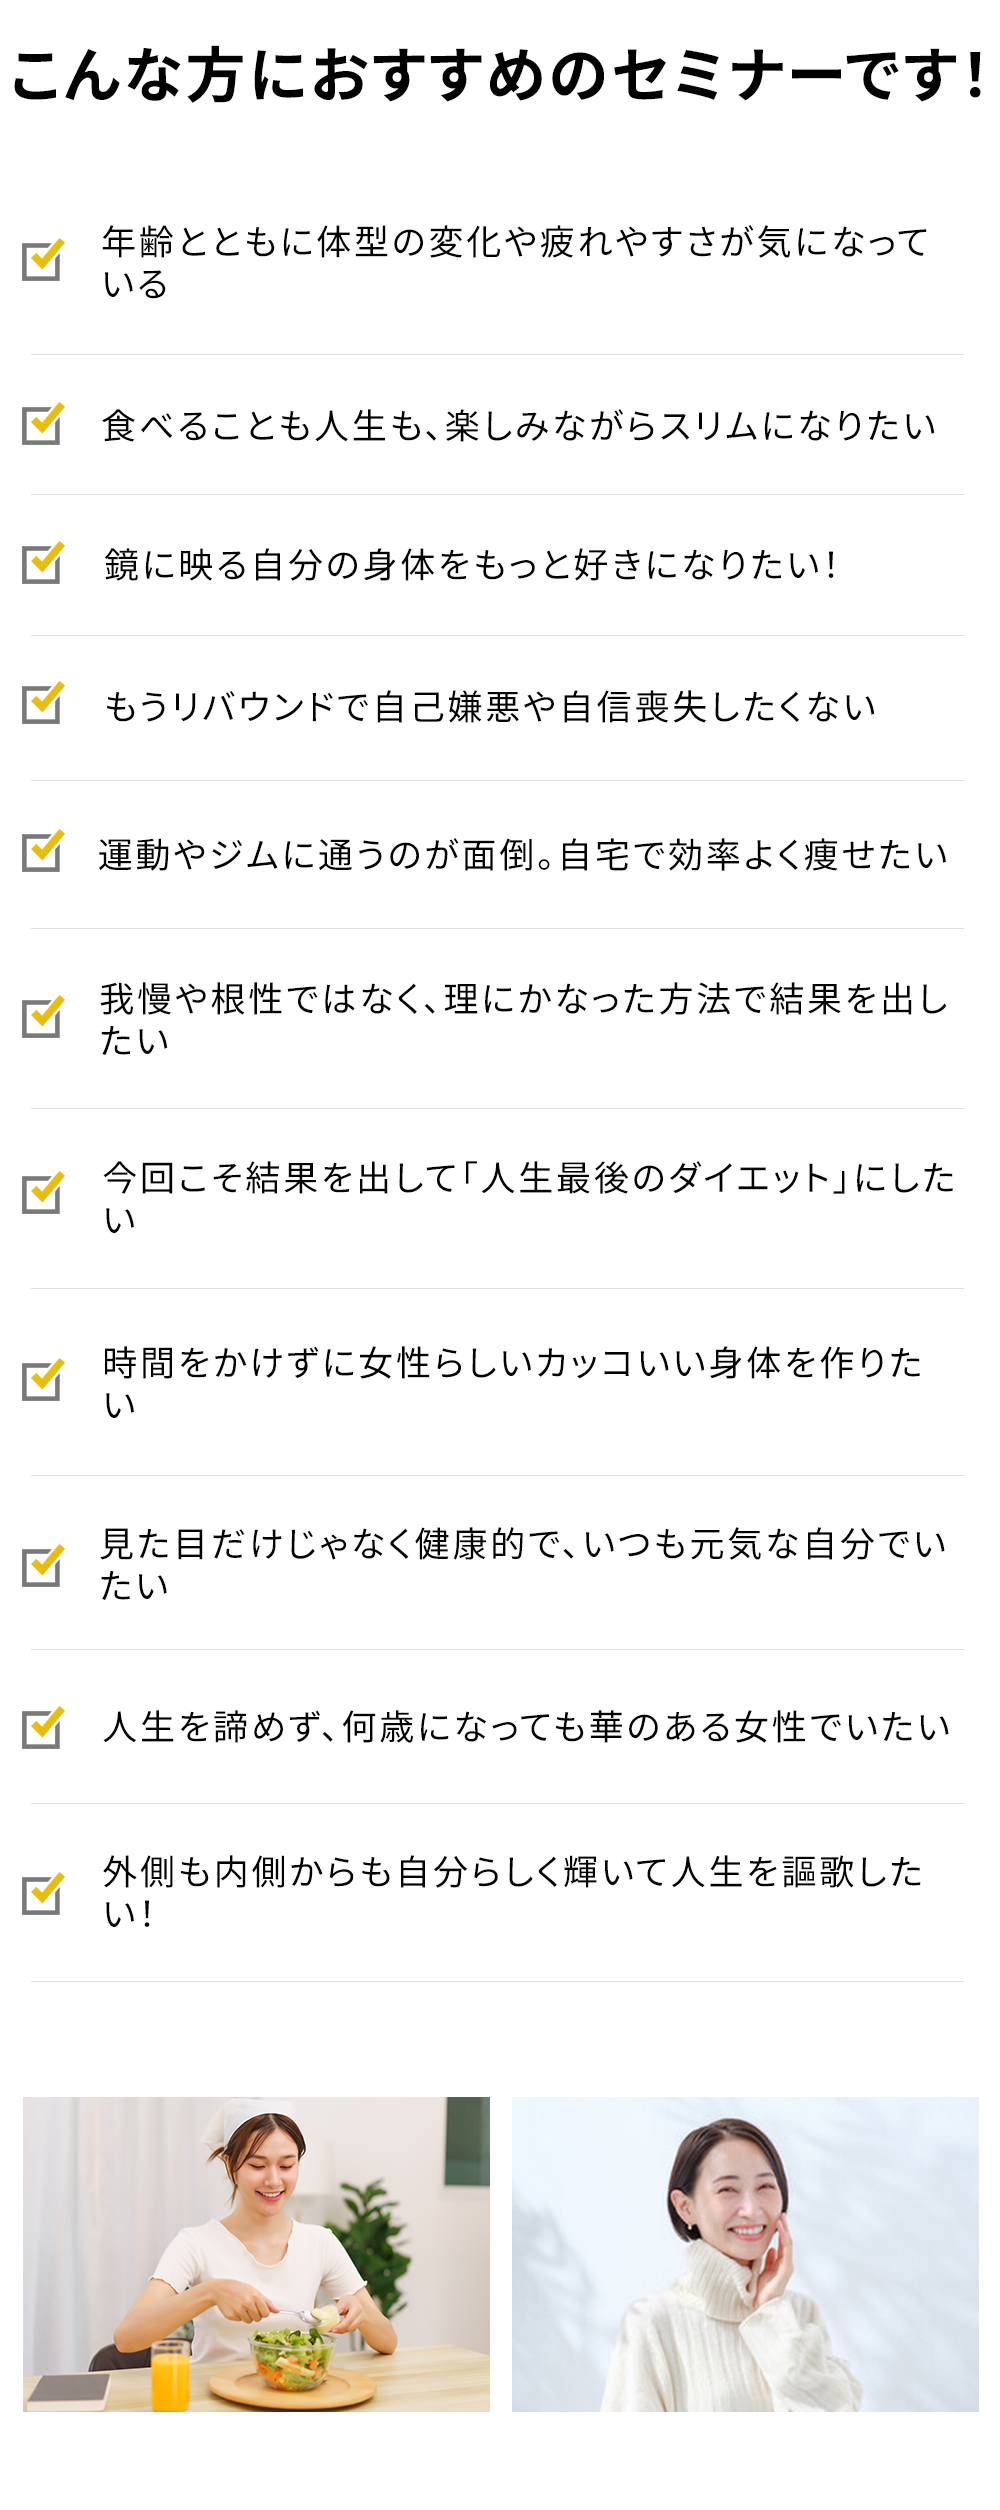Click the checkmark next to 食べることも人生も
Image resolution: width=1000 pixels, height=2510 pixels.
point(43,424)
